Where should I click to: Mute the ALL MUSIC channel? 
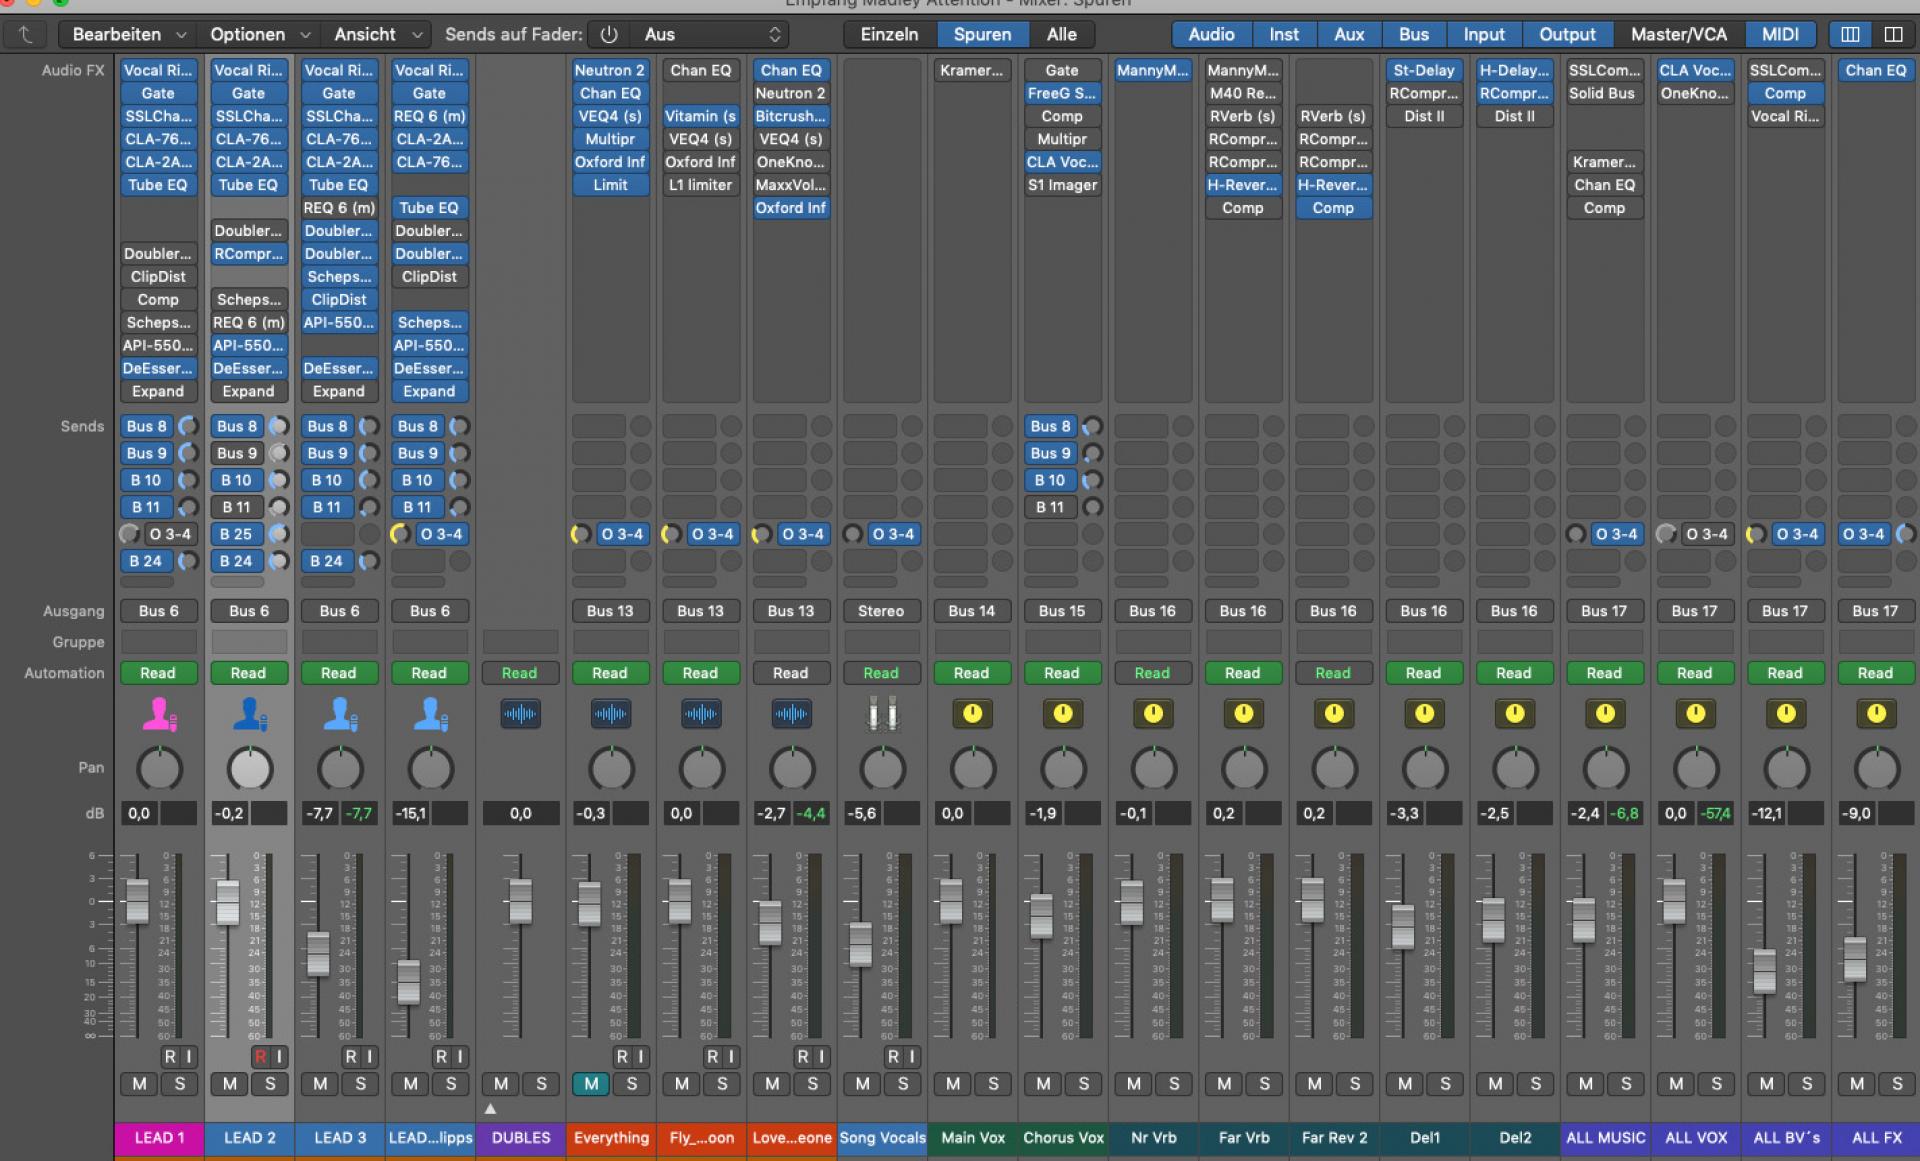pyautogui.click(x=1586, y=1083)
